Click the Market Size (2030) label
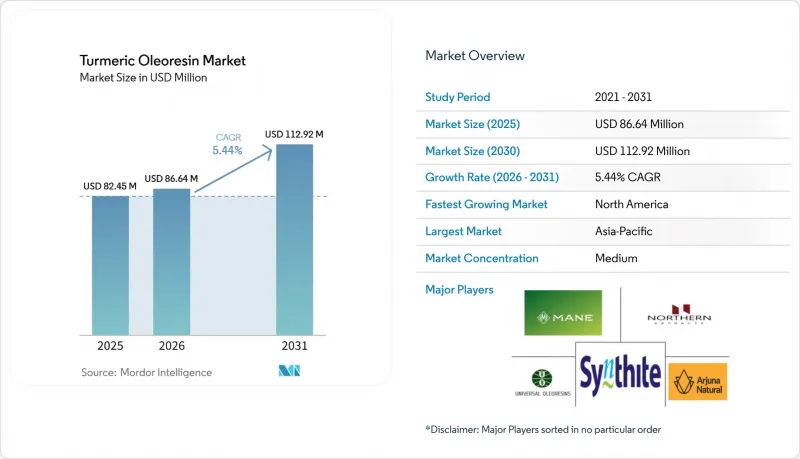 coord(472,151)
